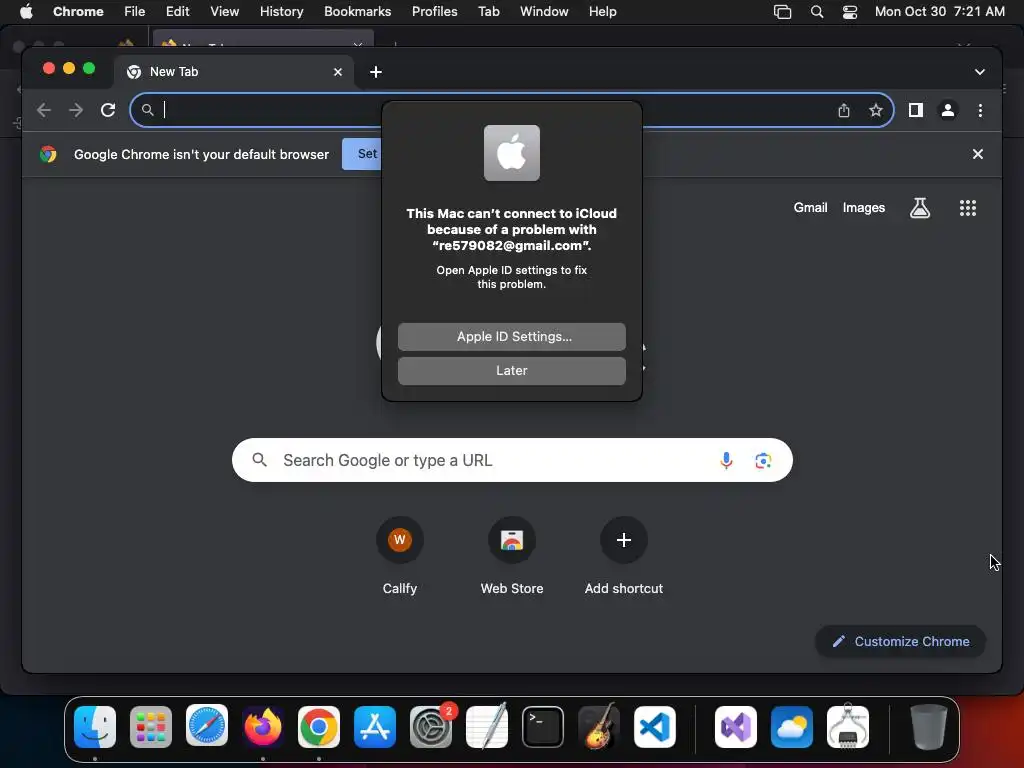1024x768 pixels.
Task: Start voice search with microphone icon
Action: pyautogui.click(x=726, y=460)
